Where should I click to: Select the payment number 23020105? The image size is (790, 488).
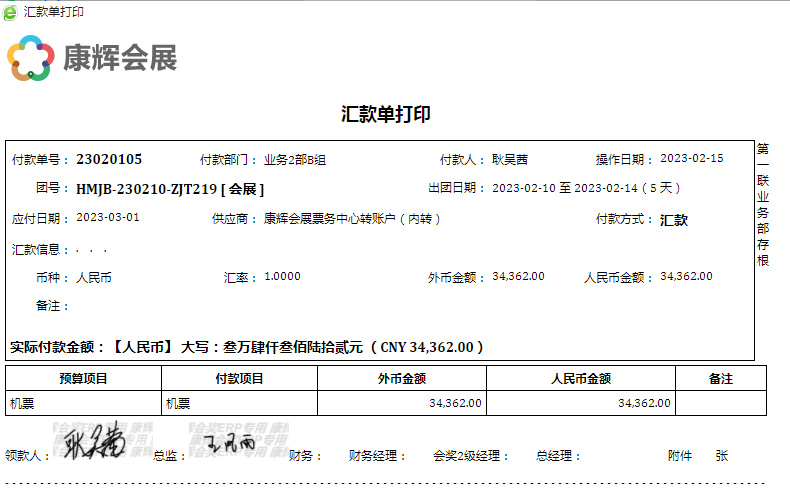tap(109, 159)
